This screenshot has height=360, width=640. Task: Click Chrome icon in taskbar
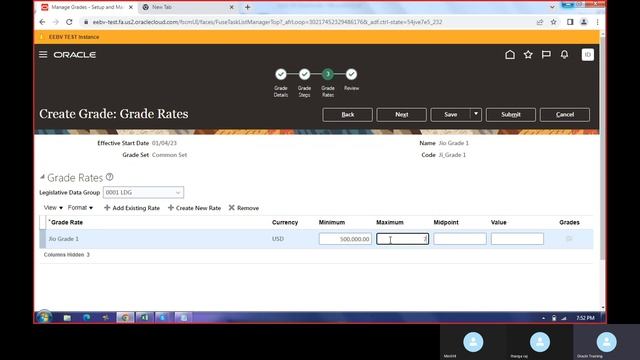125,318
